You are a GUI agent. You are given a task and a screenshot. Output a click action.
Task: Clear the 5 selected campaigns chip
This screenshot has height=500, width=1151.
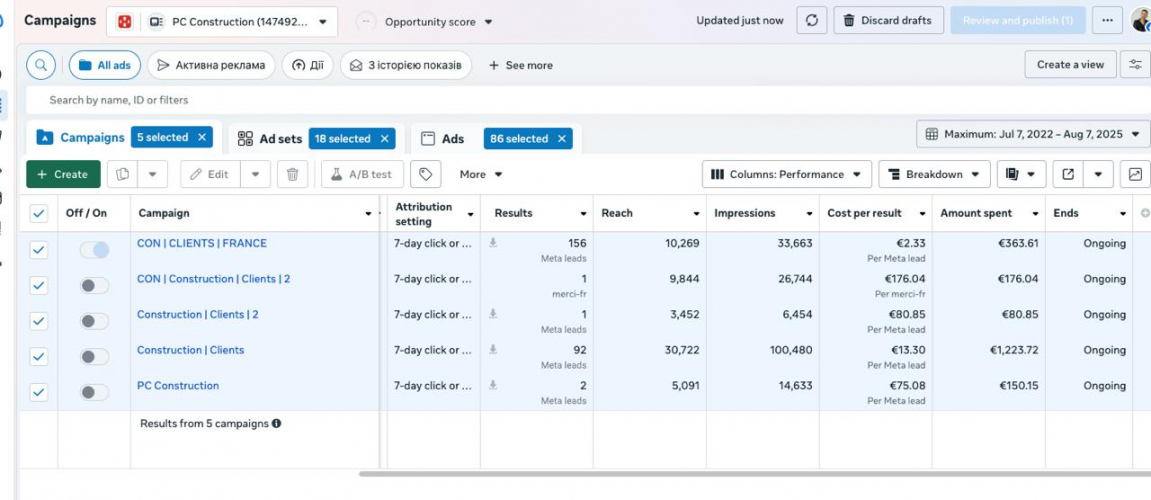[202, 137]
